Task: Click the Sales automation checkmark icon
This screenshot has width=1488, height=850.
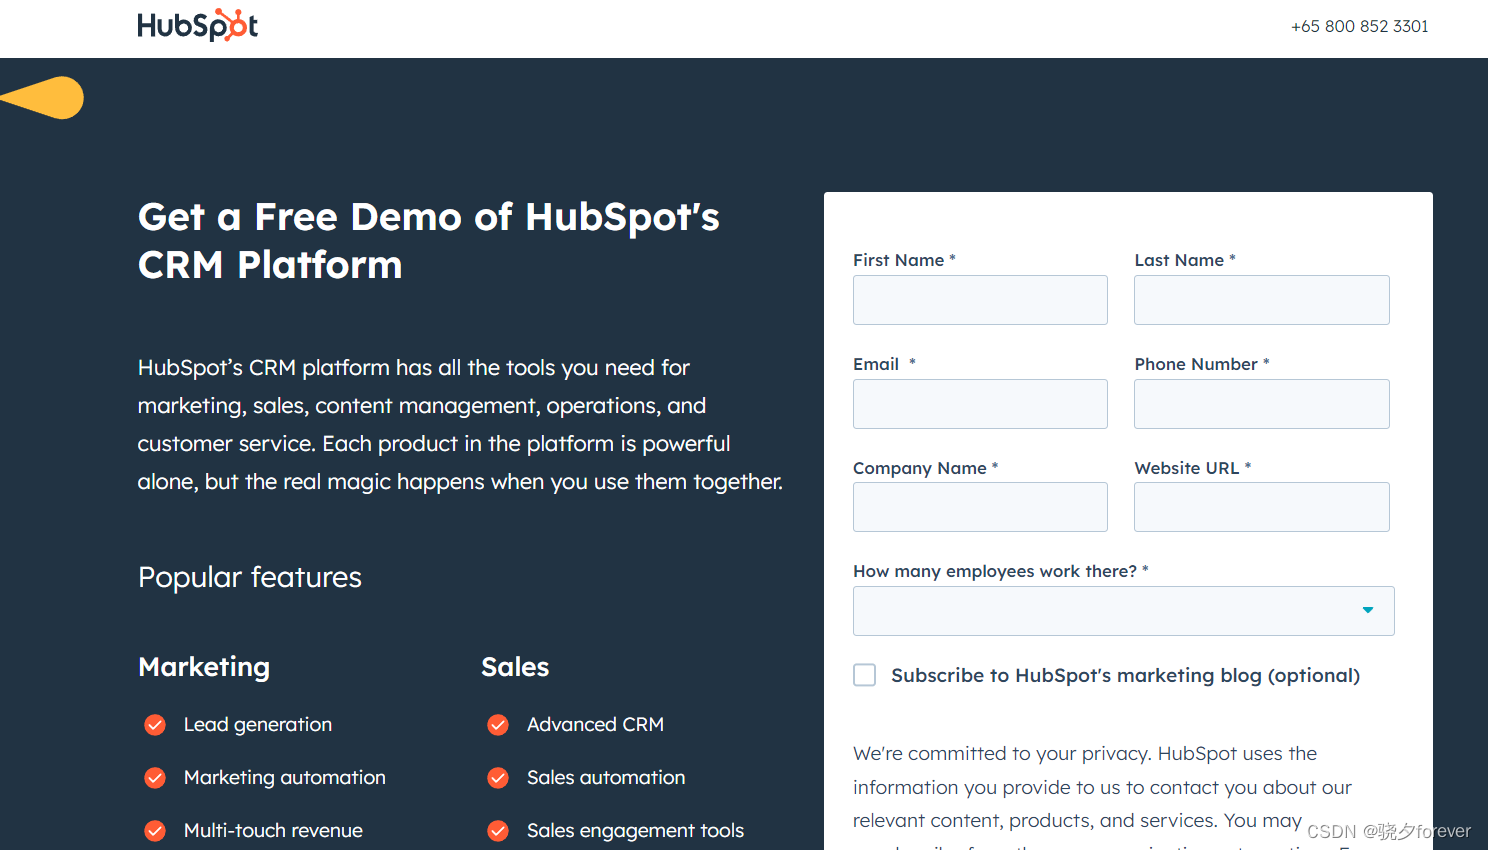Action: click(498, 778)
